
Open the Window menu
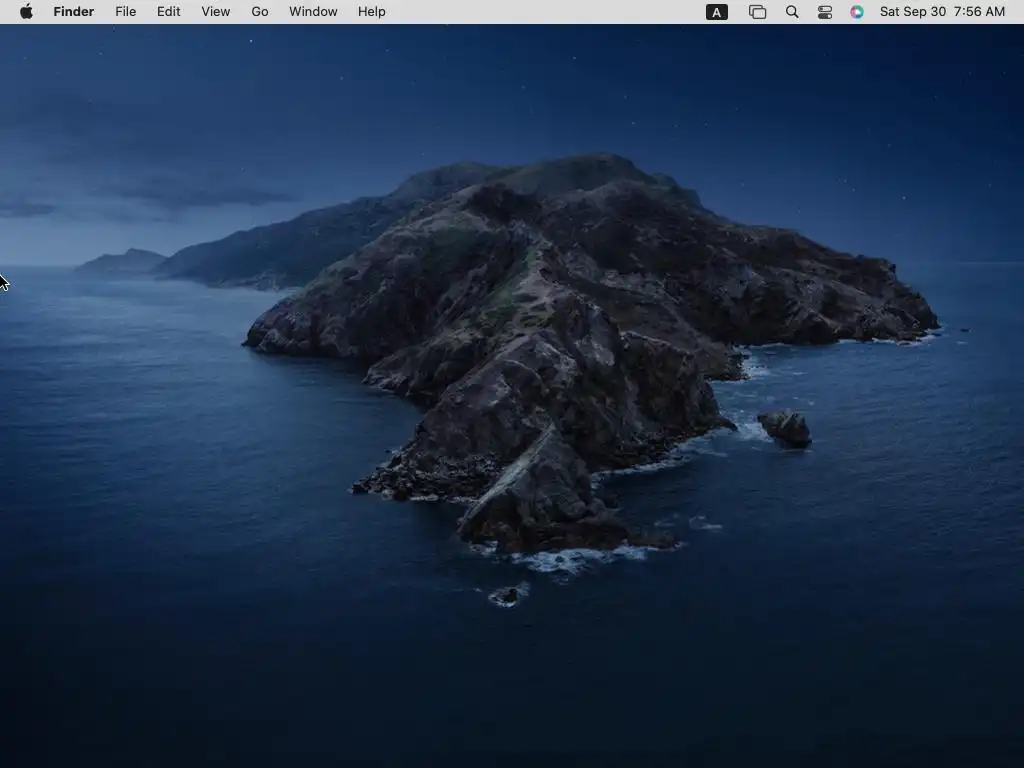313,12
